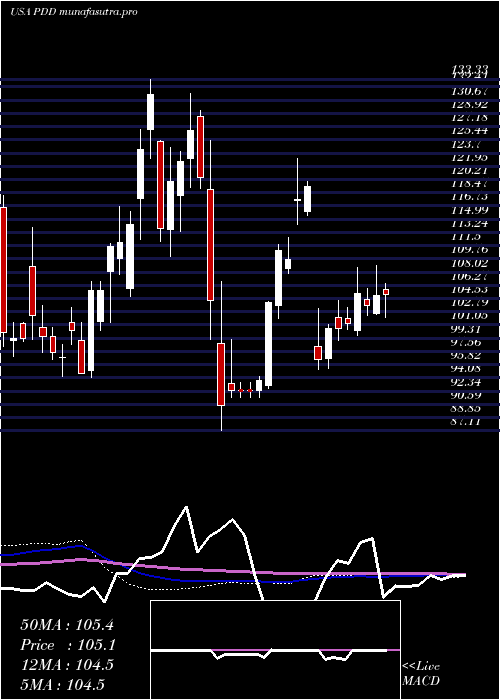Click the 114.99 price axis label
The height and width of the screenshot is (700, 500).
pyautogui.click(x=470, y=210)
